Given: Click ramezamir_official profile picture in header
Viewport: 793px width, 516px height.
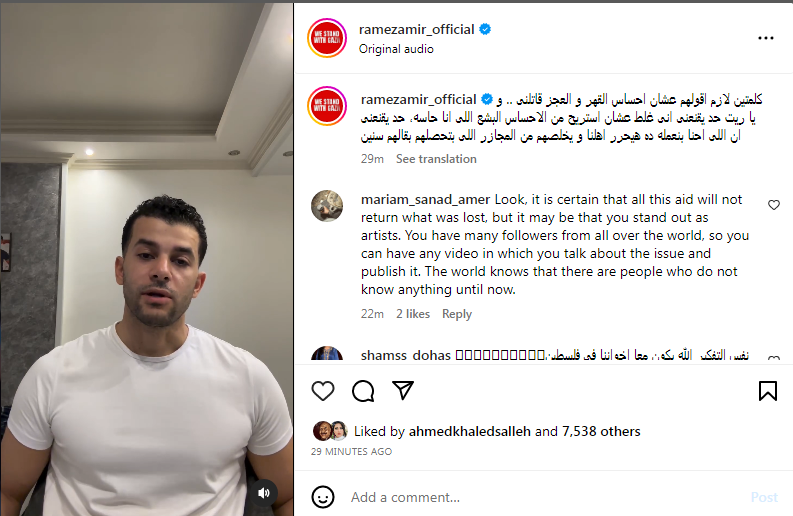Looking at the screenshot, I should coord(327,38).
